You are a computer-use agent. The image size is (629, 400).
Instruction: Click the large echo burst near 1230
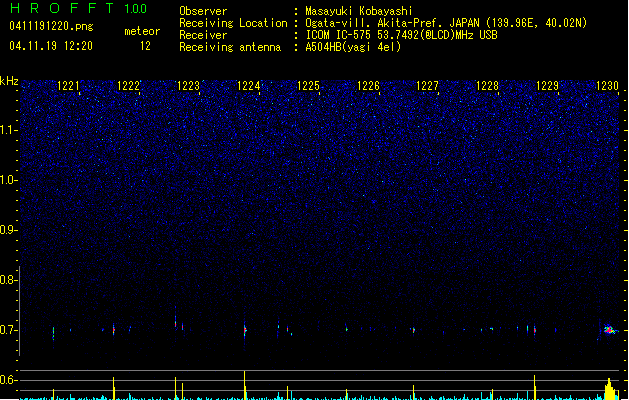(x=610, y=330)
